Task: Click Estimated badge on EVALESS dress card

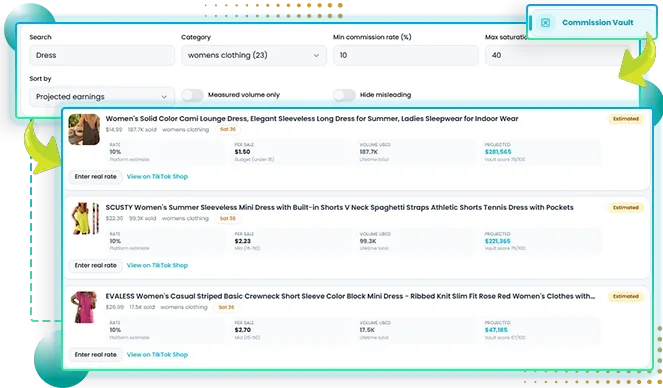Action: [x=626, y=296]
